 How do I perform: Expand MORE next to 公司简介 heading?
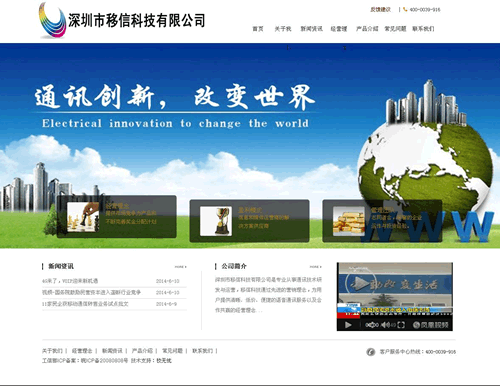[x=316, y=267]
